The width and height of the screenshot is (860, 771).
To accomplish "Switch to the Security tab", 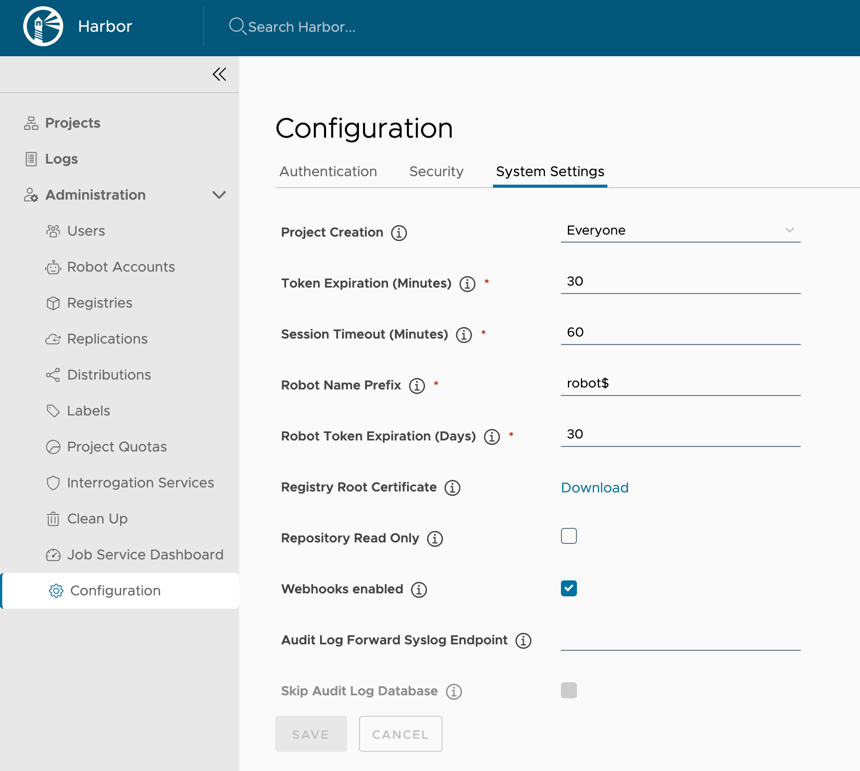I will [436, 172].
